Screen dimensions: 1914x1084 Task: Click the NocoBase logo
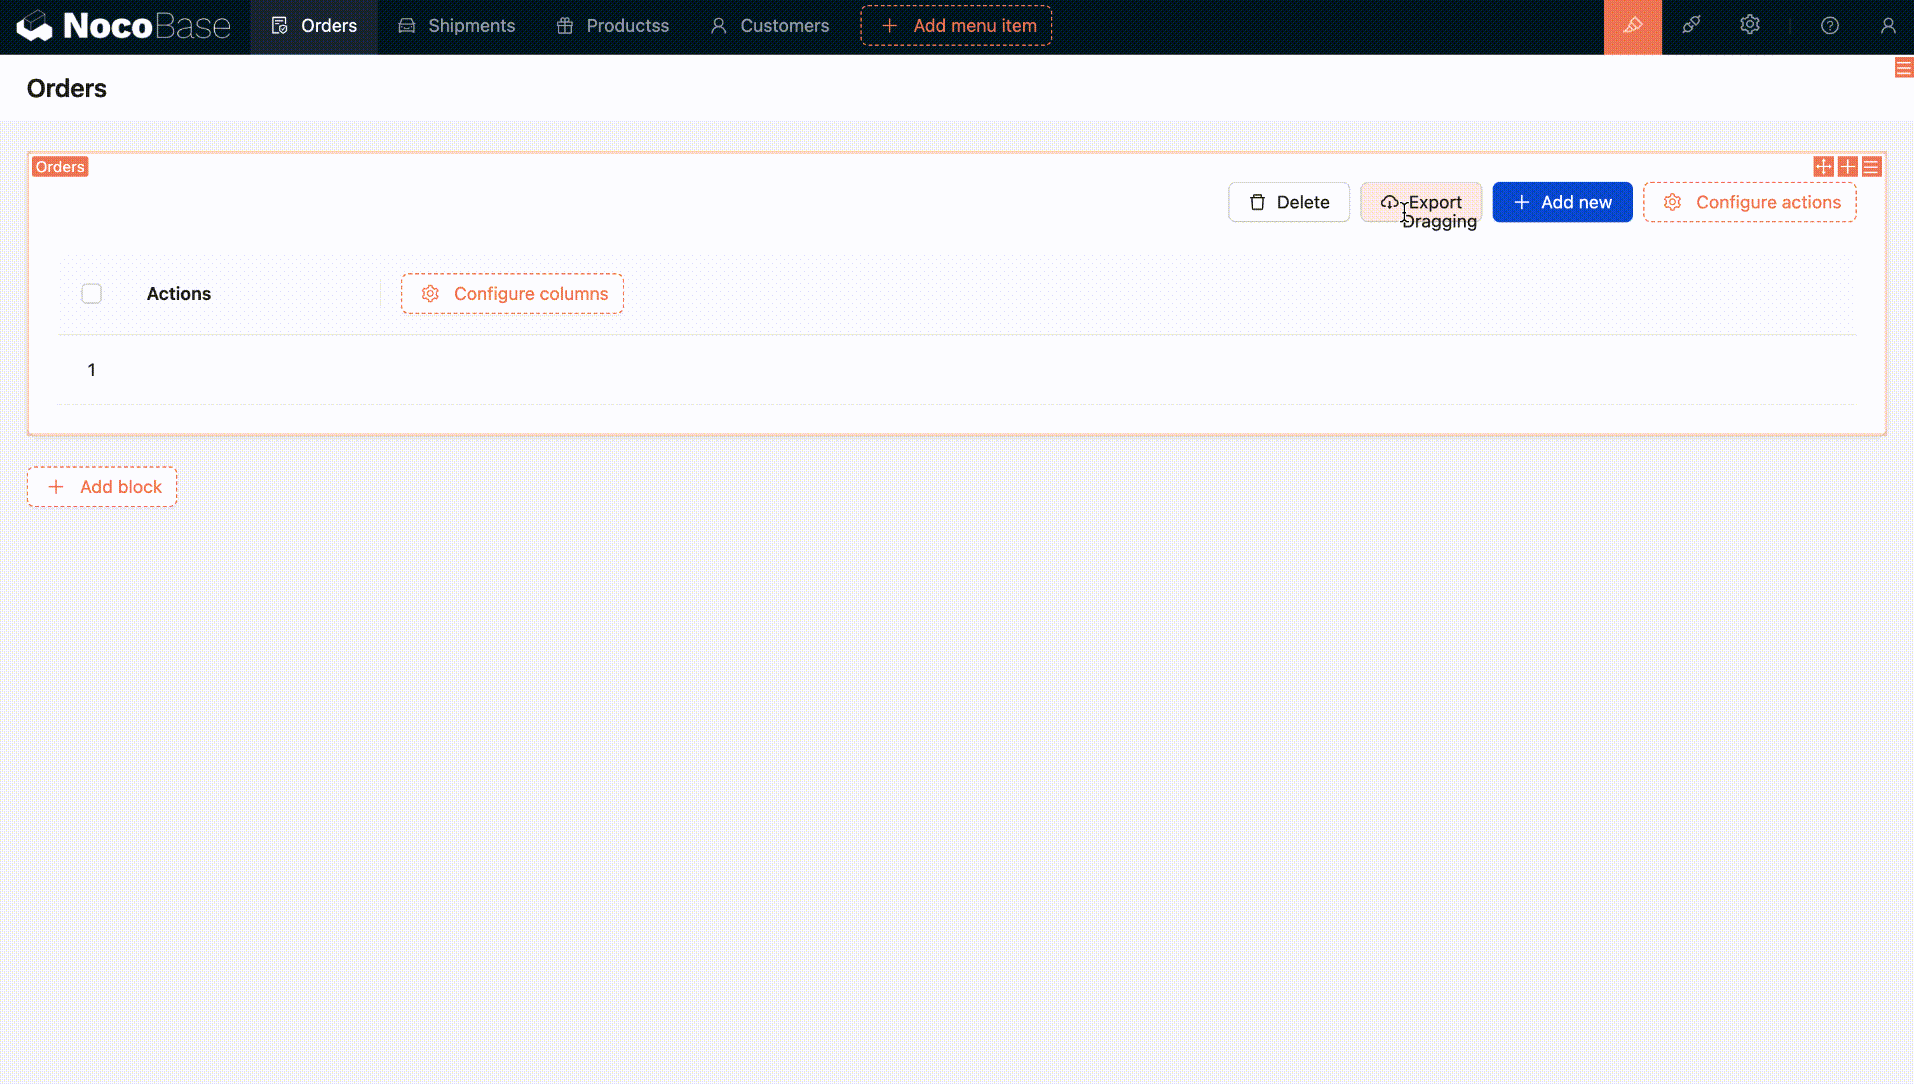123,26
